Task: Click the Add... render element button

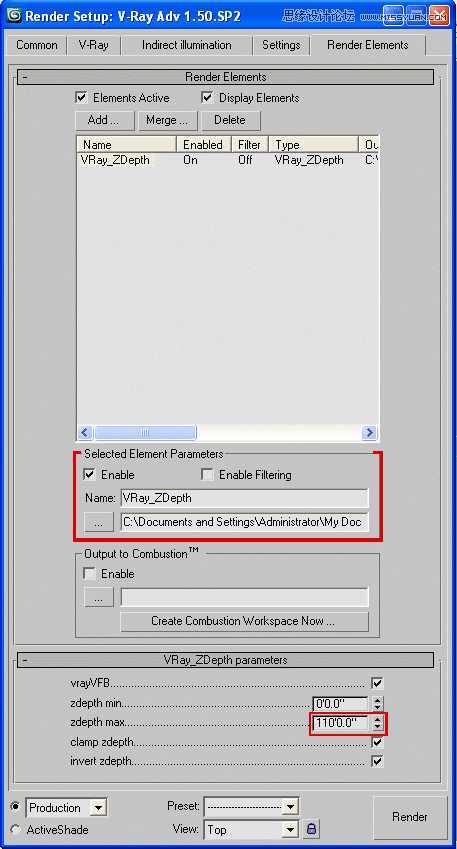Action: click(103, 120)
